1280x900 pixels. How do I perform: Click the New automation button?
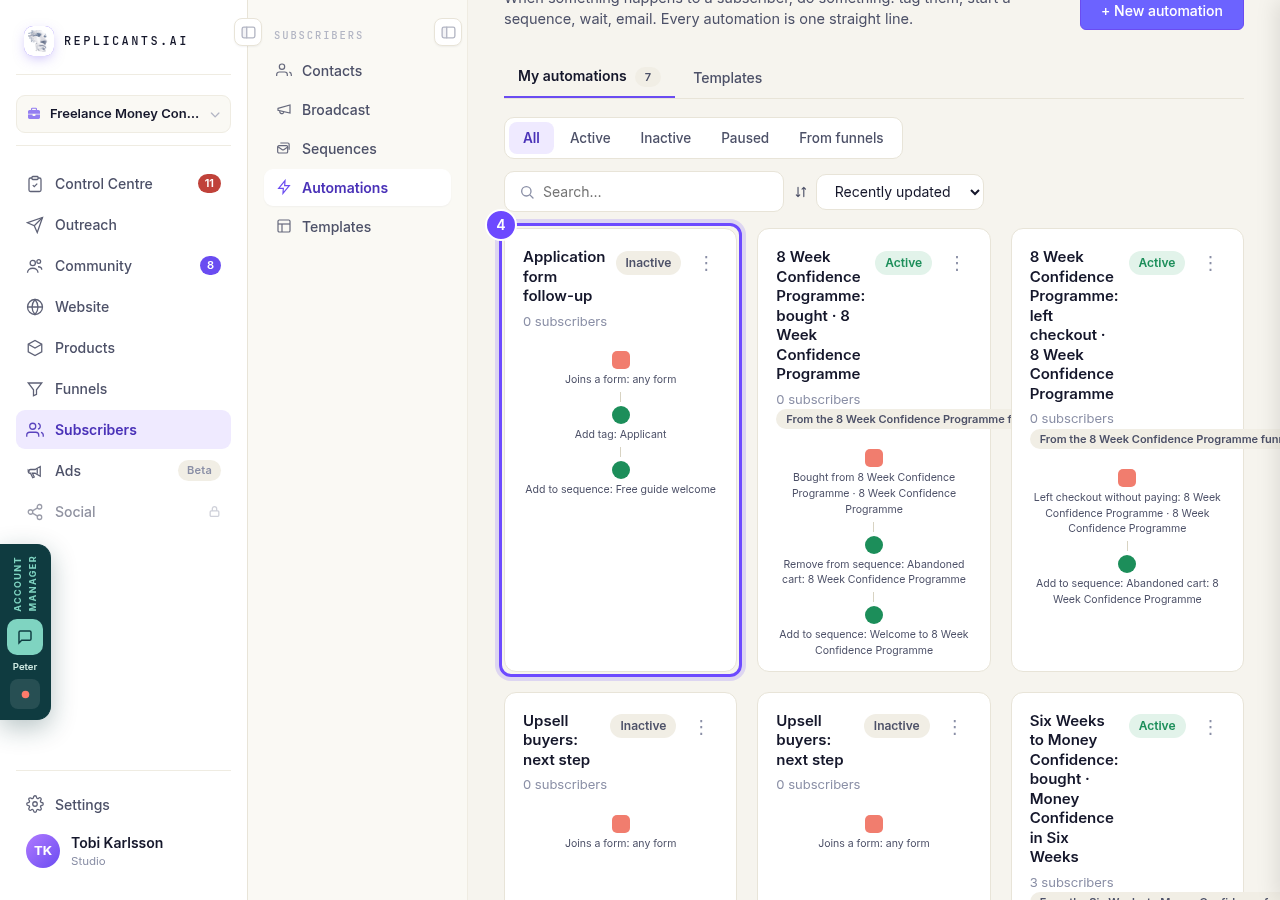[x=1162, y=12]
